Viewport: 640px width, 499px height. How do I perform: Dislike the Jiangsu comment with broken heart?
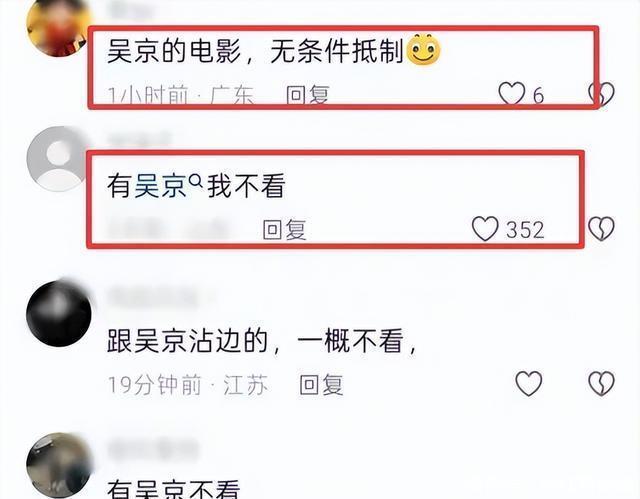(x=601, y=383)
